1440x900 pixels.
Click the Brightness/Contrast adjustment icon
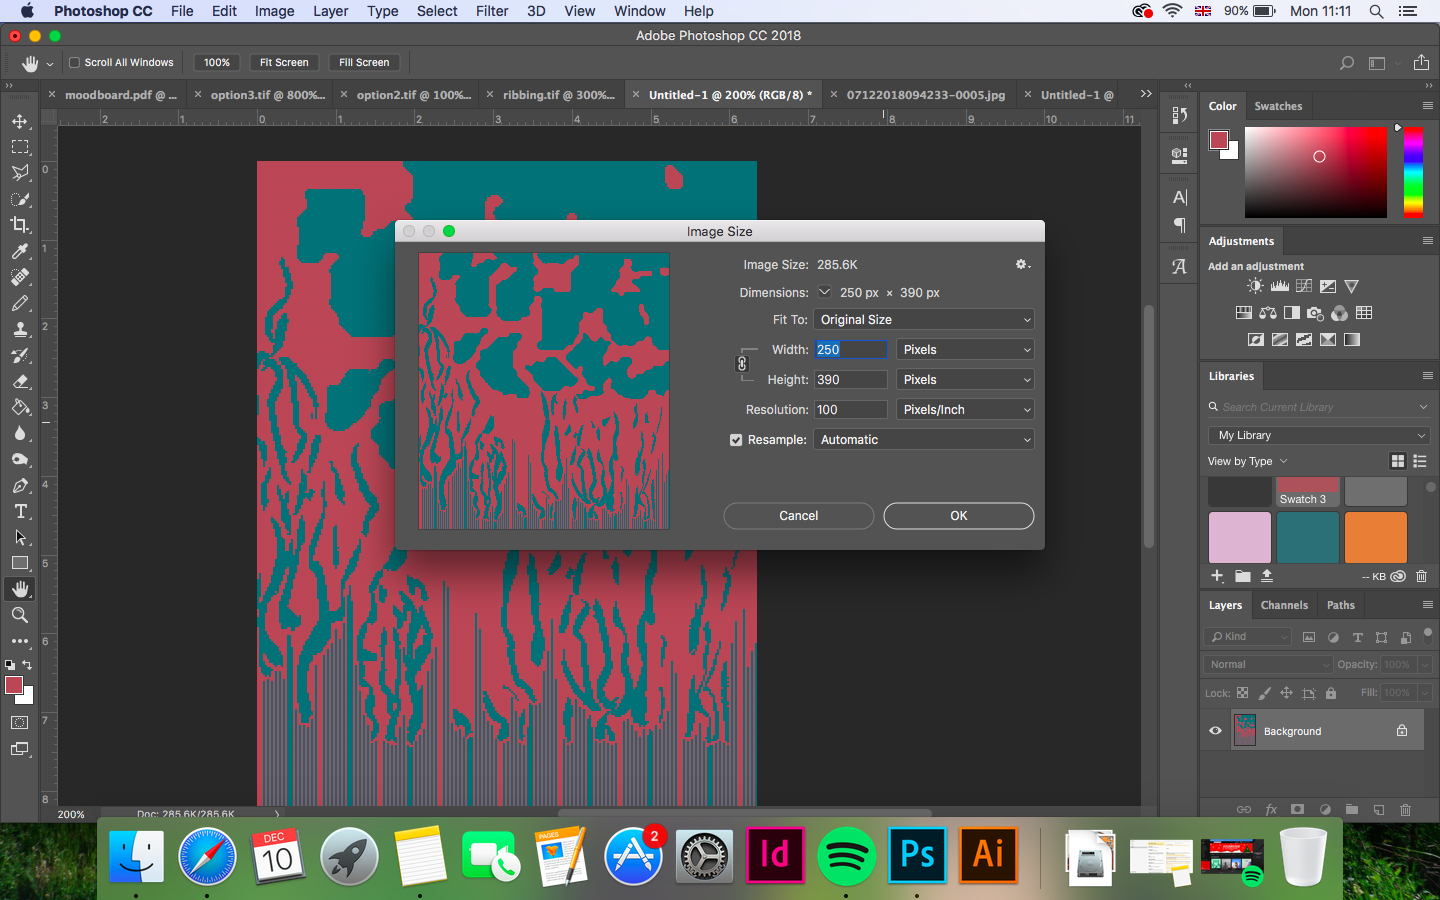pos(1255,286)
